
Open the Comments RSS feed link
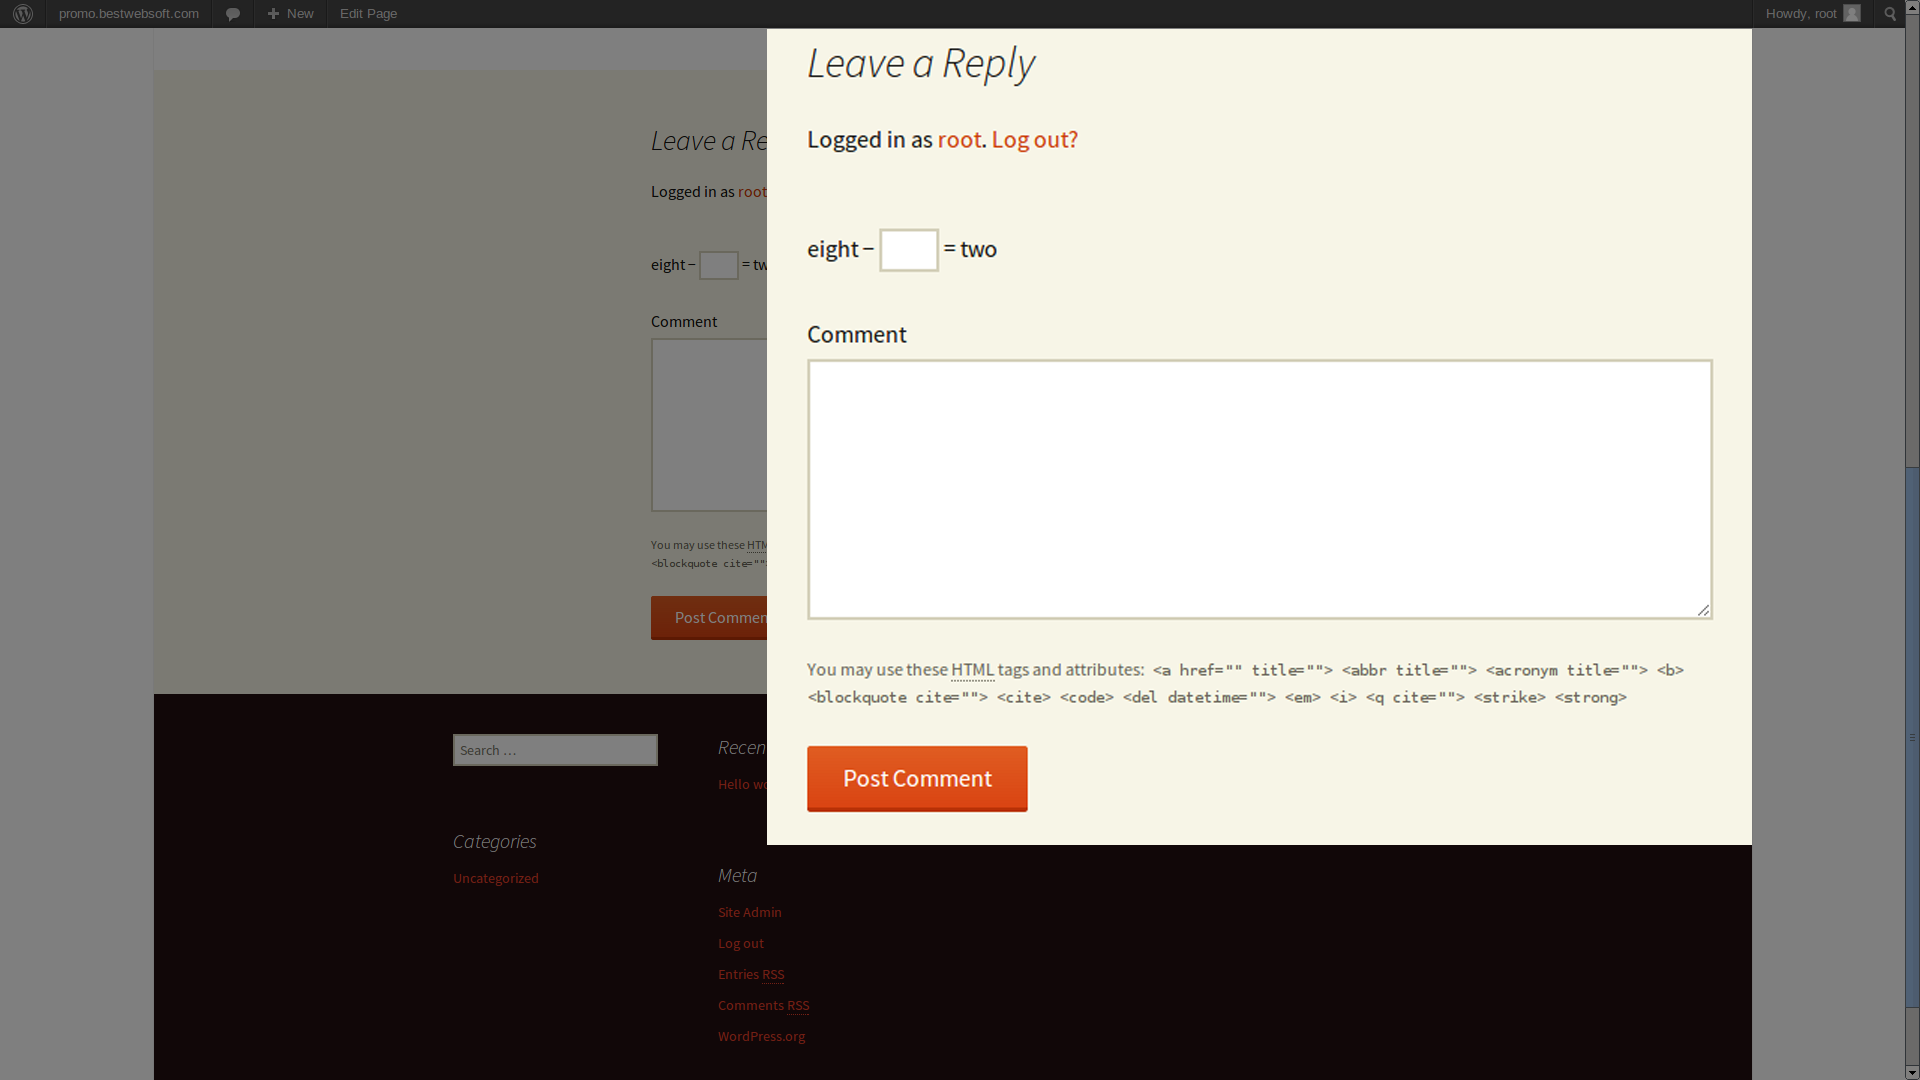click(764, 1005)
